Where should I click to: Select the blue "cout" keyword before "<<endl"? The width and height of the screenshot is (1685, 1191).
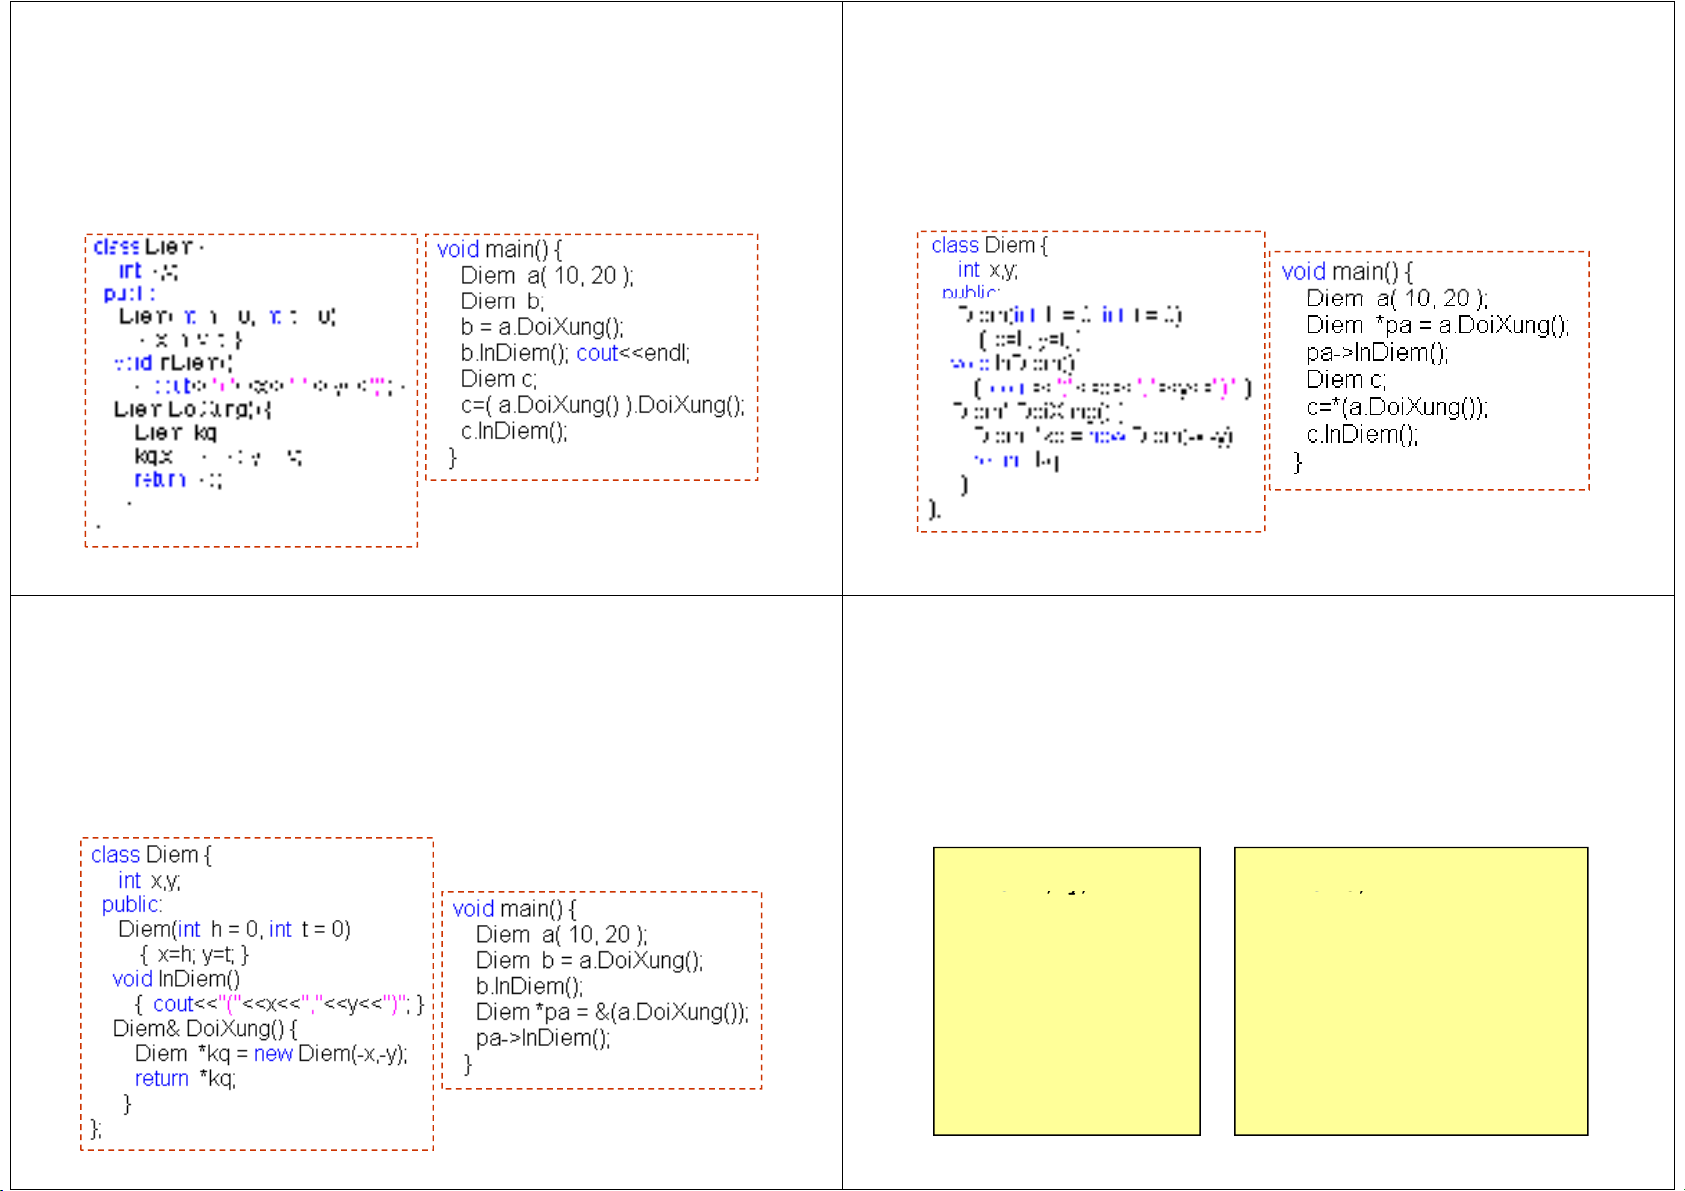pyautogui.click(x=597, y=353)
